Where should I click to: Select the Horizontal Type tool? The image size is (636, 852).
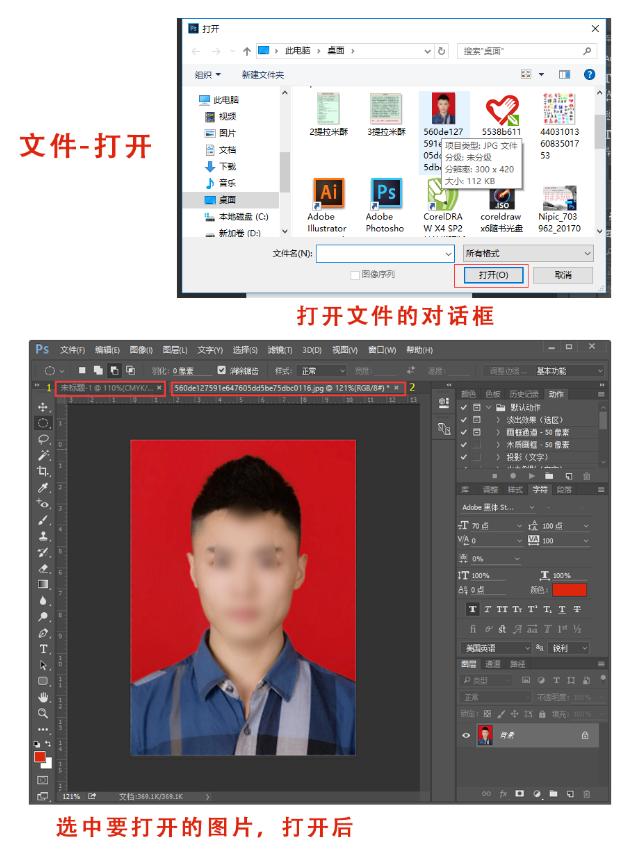[x=43, y=649]
